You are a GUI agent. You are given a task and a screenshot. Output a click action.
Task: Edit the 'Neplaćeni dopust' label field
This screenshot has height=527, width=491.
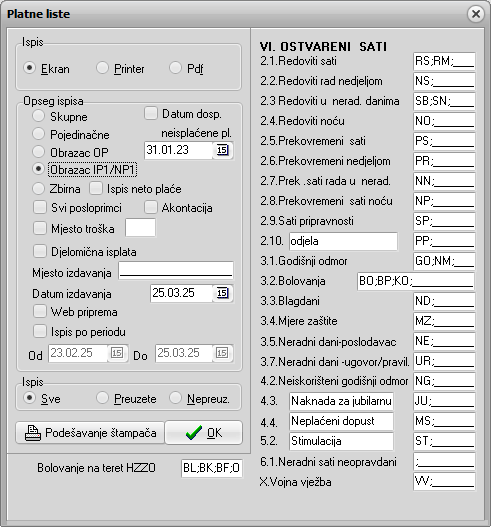pos(341,421)
